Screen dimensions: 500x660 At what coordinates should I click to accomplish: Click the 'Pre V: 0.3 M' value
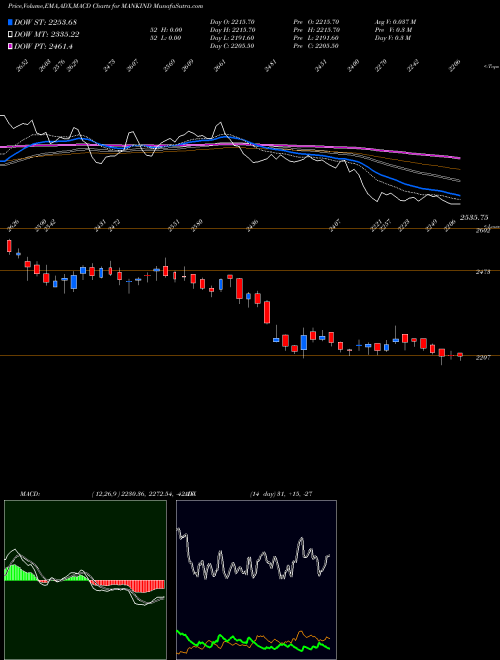[393, 30]
